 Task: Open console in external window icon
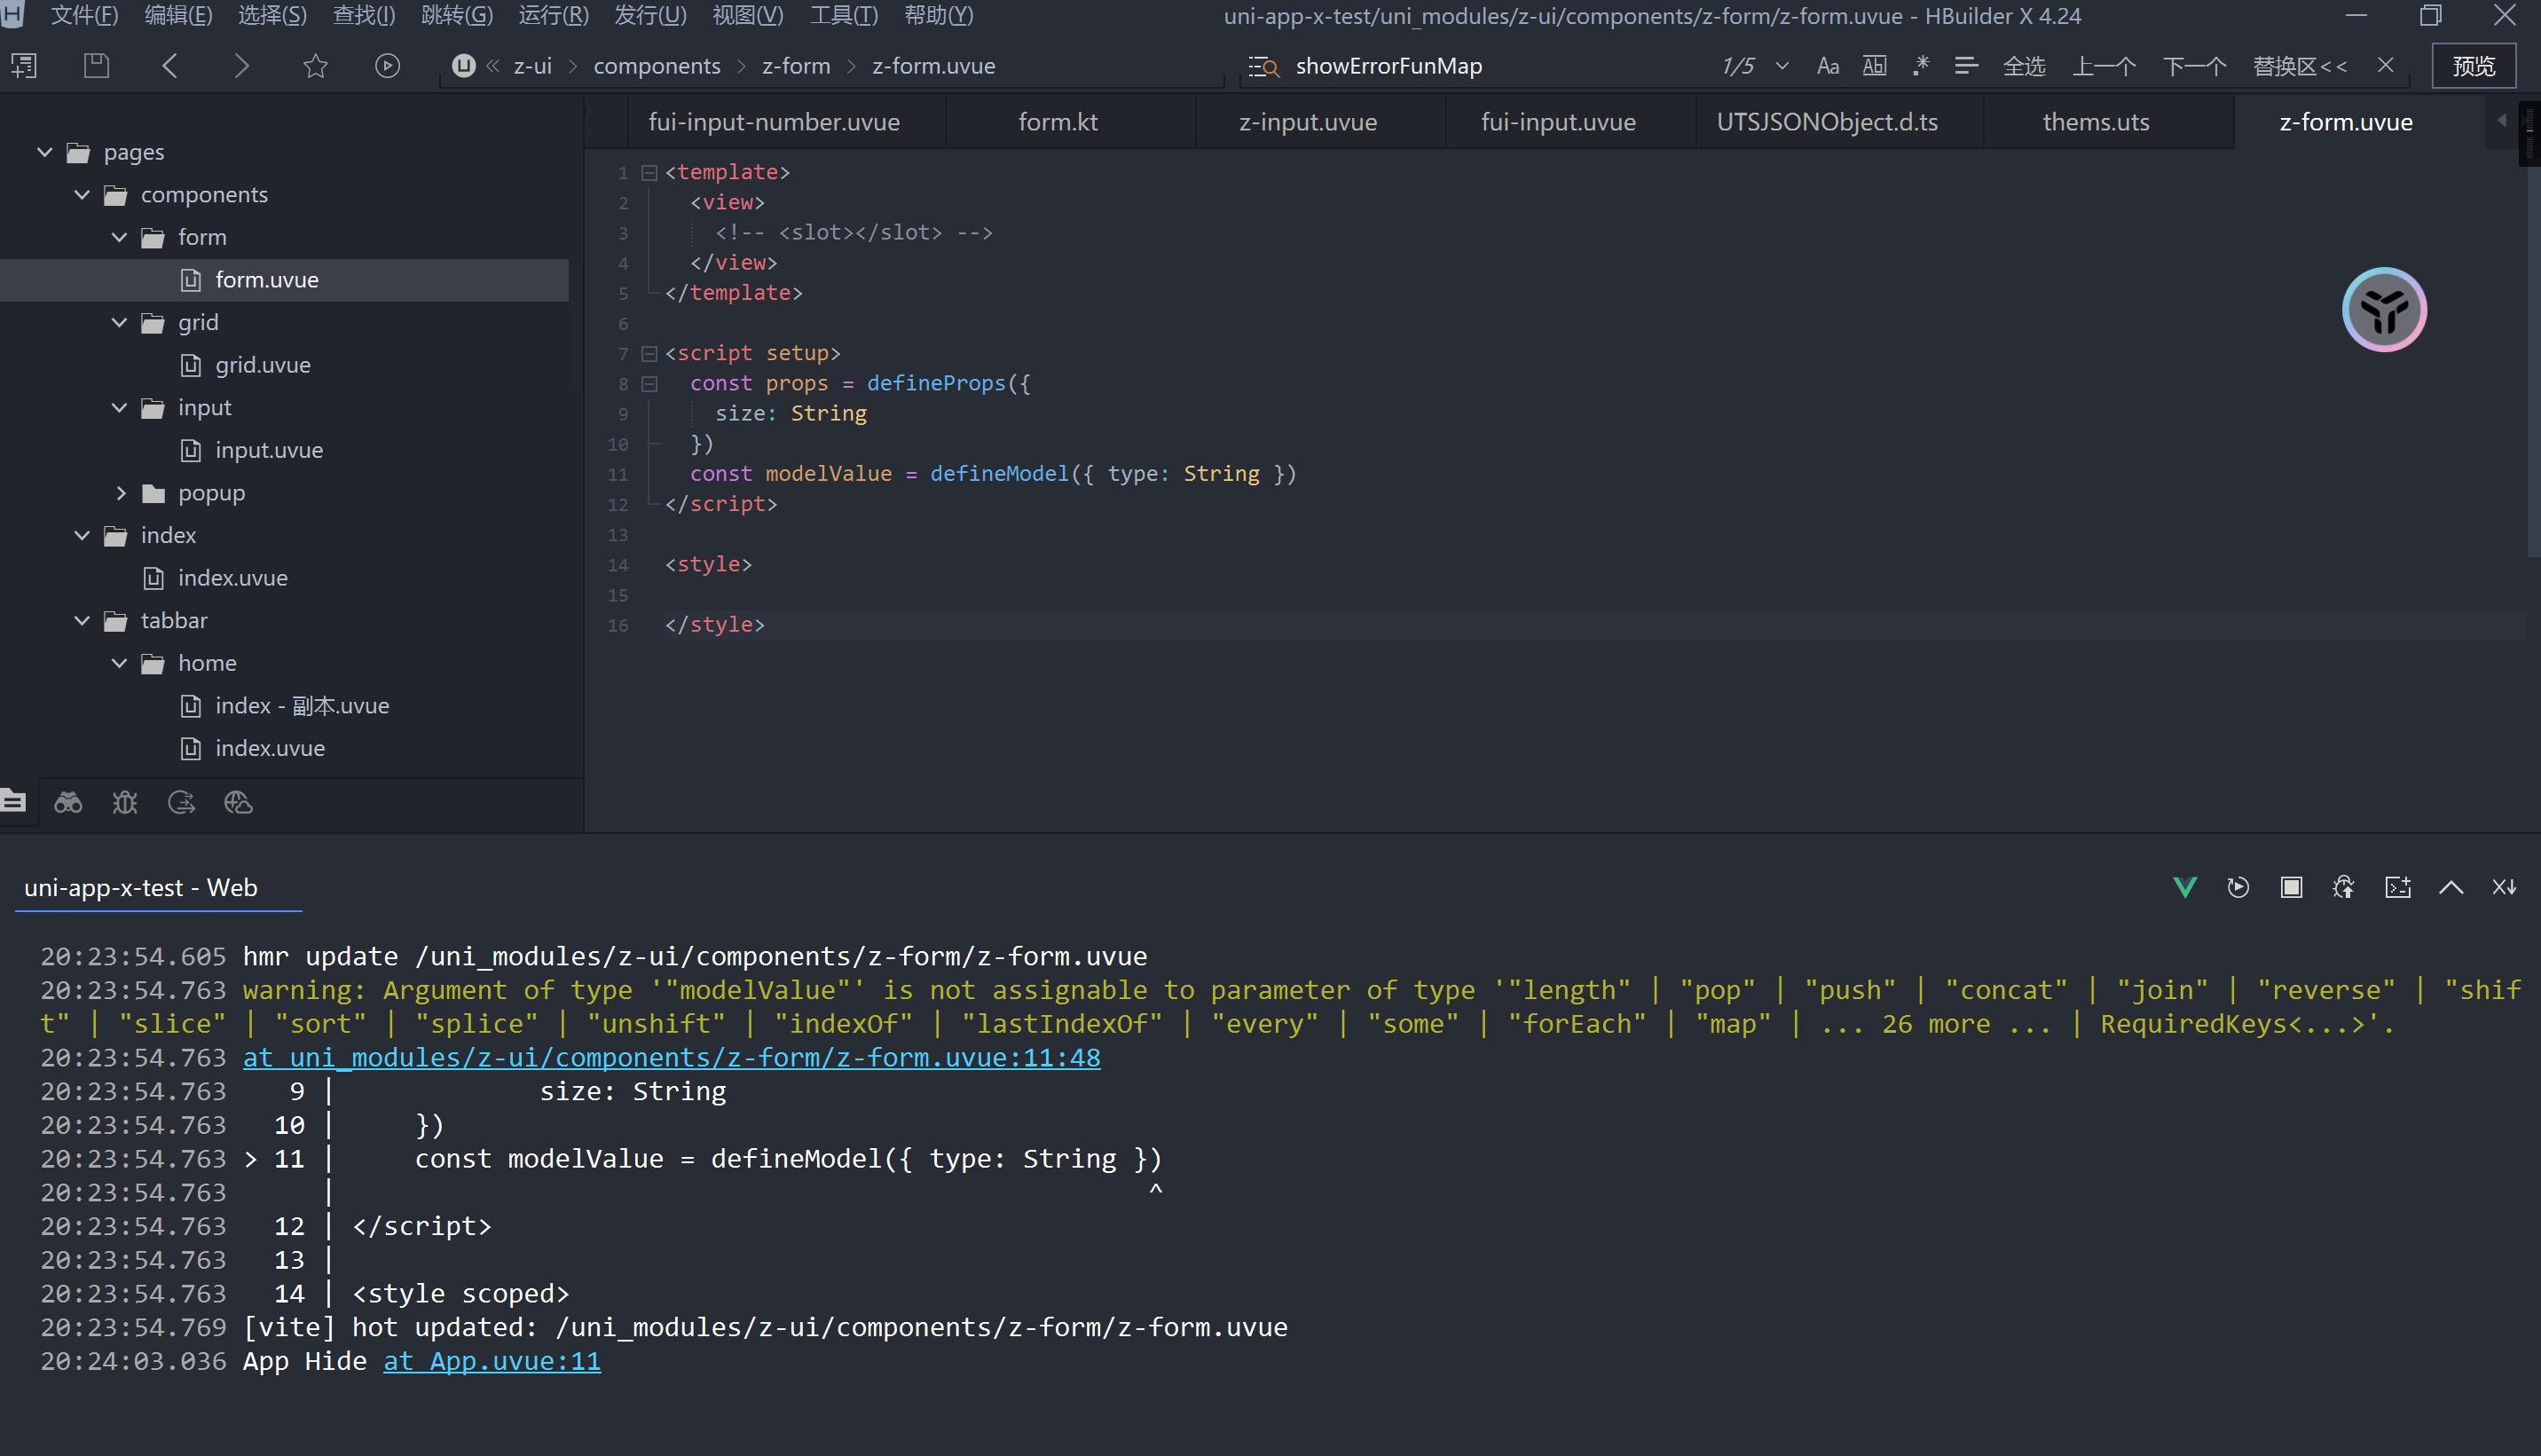click(x=2398, y=887)
